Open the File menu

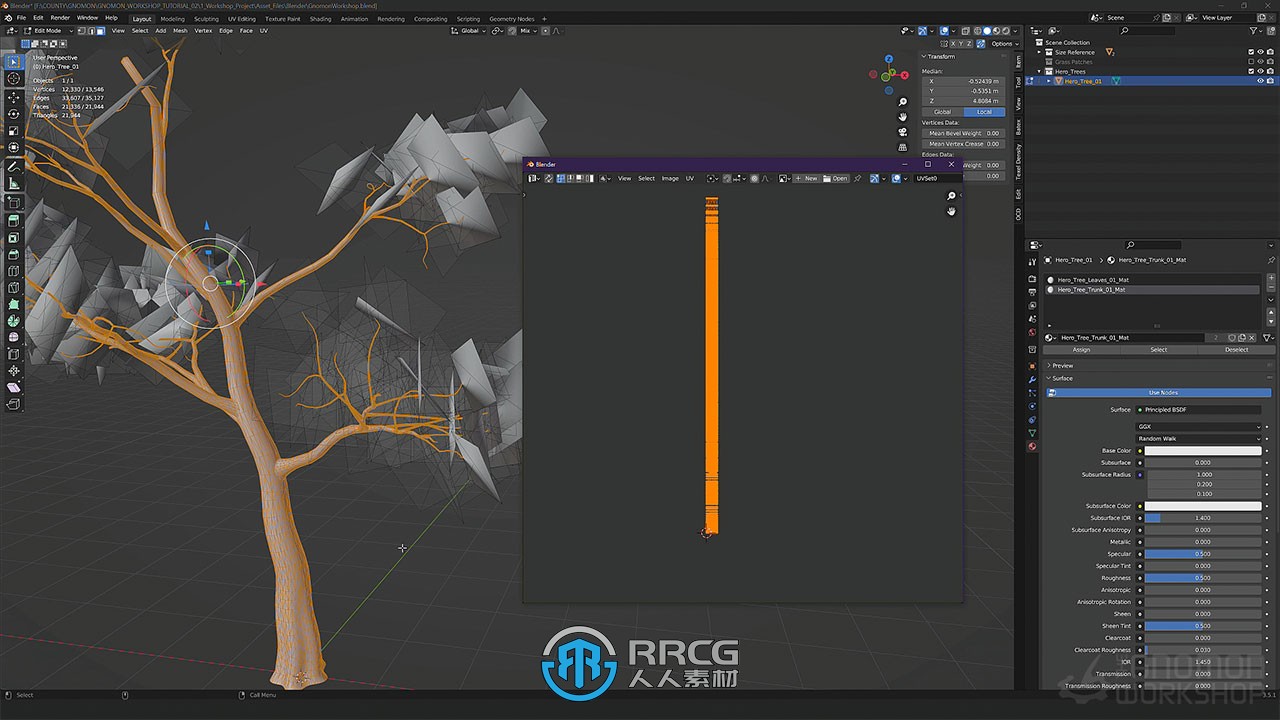point(21,18)
